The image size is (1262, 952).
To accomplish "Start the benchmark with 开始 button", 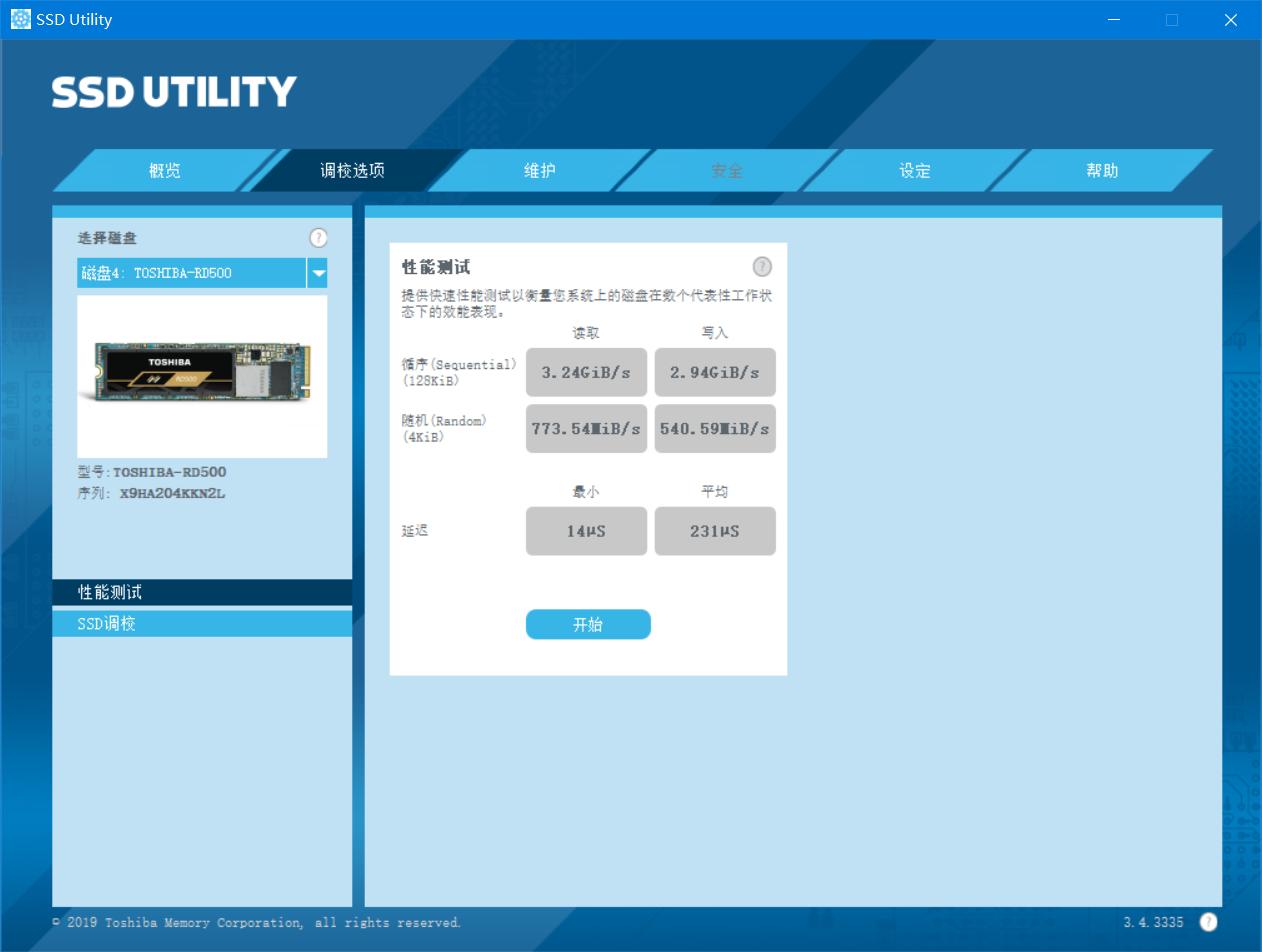I will click(588, 624).
